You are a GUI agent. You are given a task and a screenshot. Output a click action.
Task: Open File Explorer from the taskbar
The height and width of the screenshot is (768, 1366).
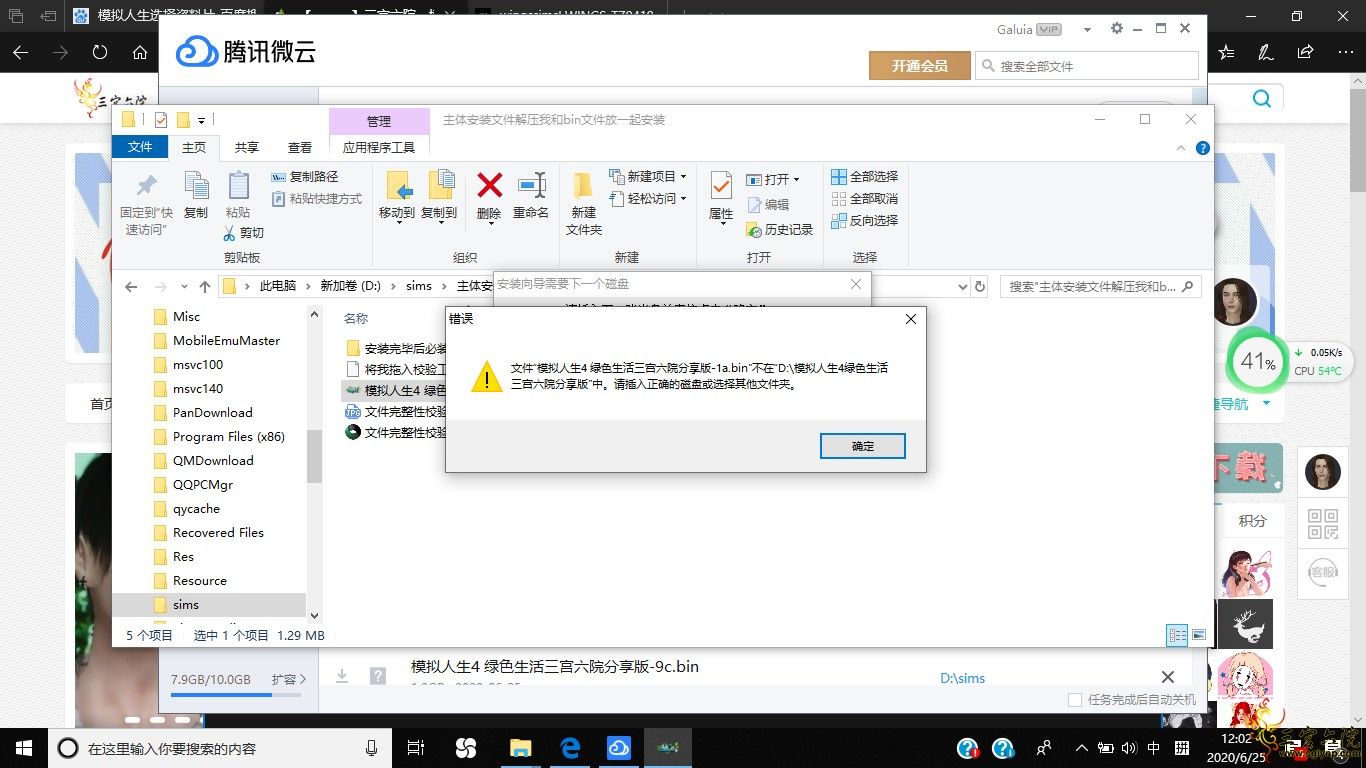pos(520,748)
